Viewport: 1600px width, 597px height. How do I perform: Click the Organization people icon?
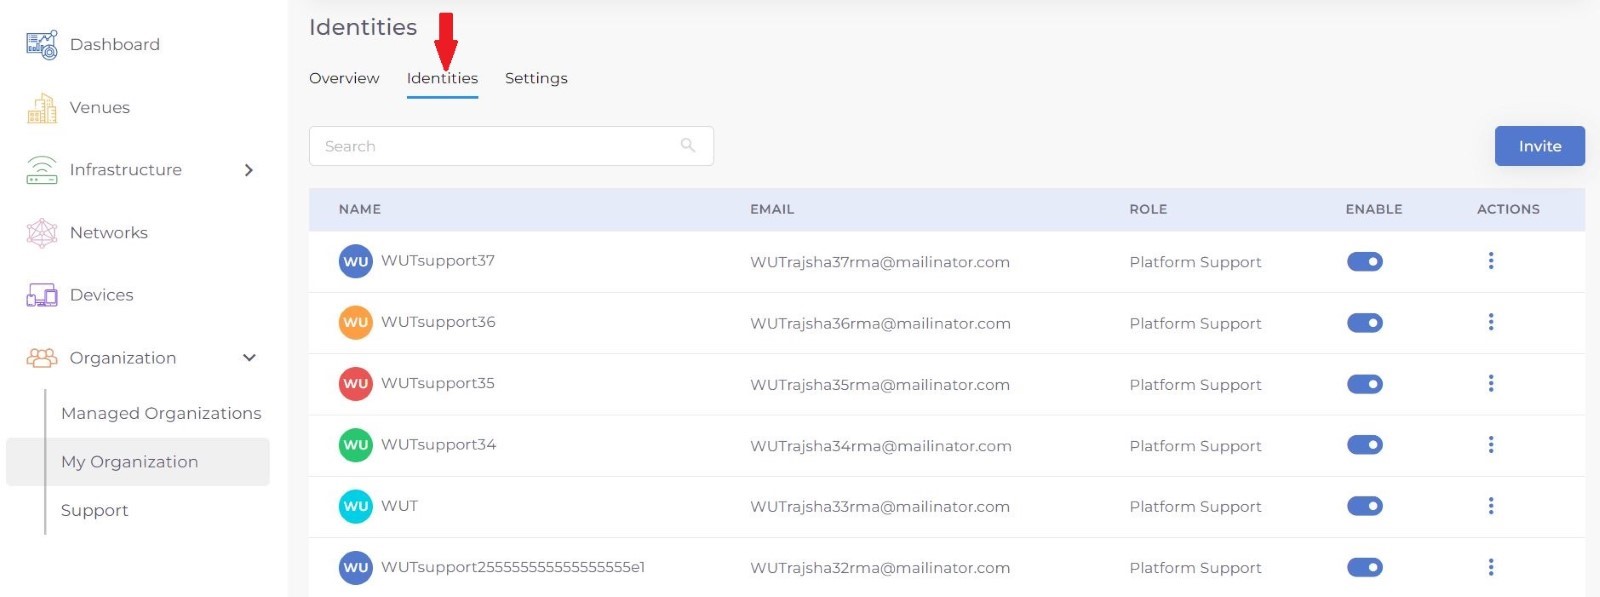(42, 358)
